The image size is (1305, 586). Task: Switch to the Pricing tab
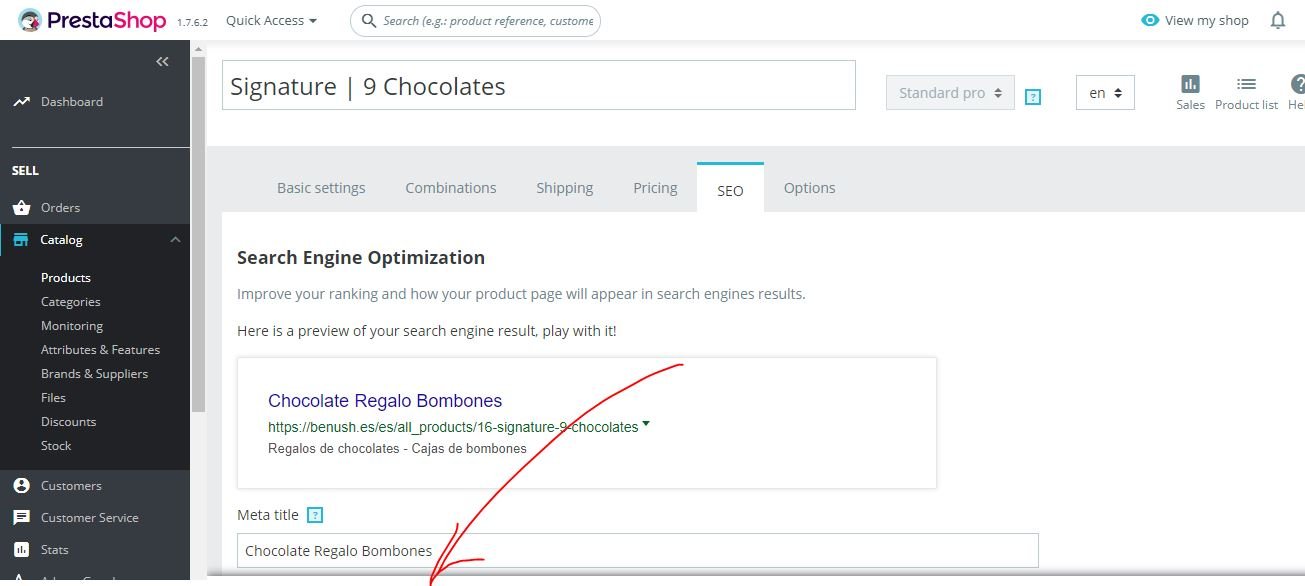point(655,188)
